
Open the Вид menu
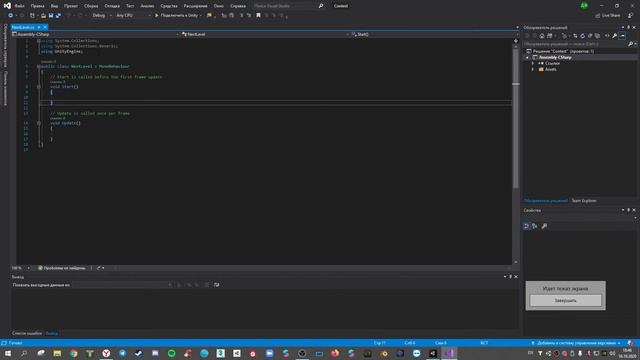(54, 6)
